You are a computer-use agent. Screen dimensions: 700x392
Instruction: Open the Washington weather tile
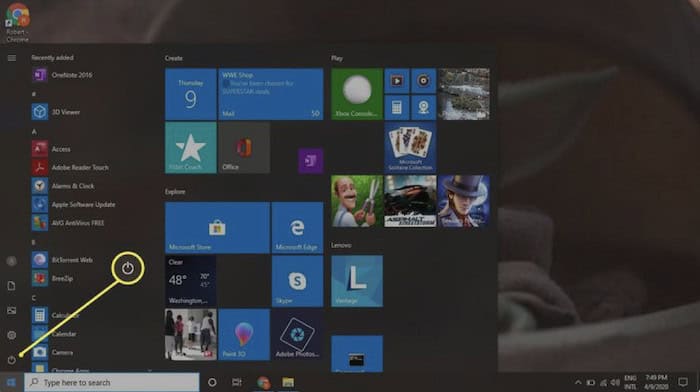191,281
